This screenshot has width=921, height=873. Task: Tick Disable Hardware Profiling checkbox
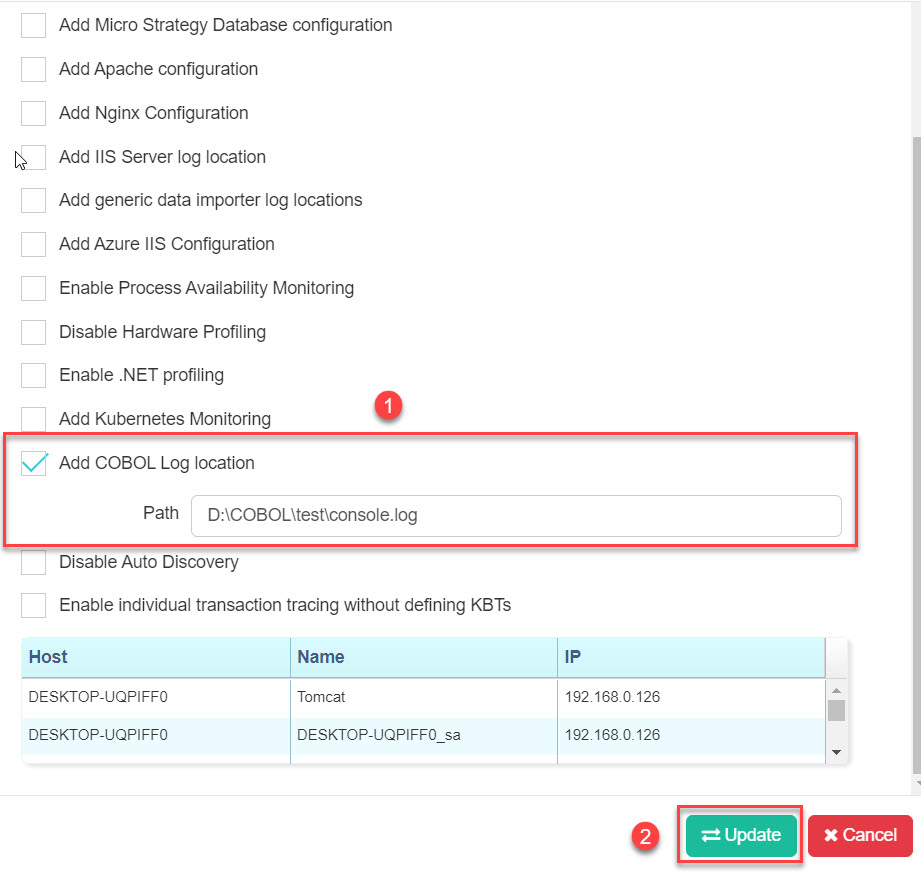(x=33, y=332)
